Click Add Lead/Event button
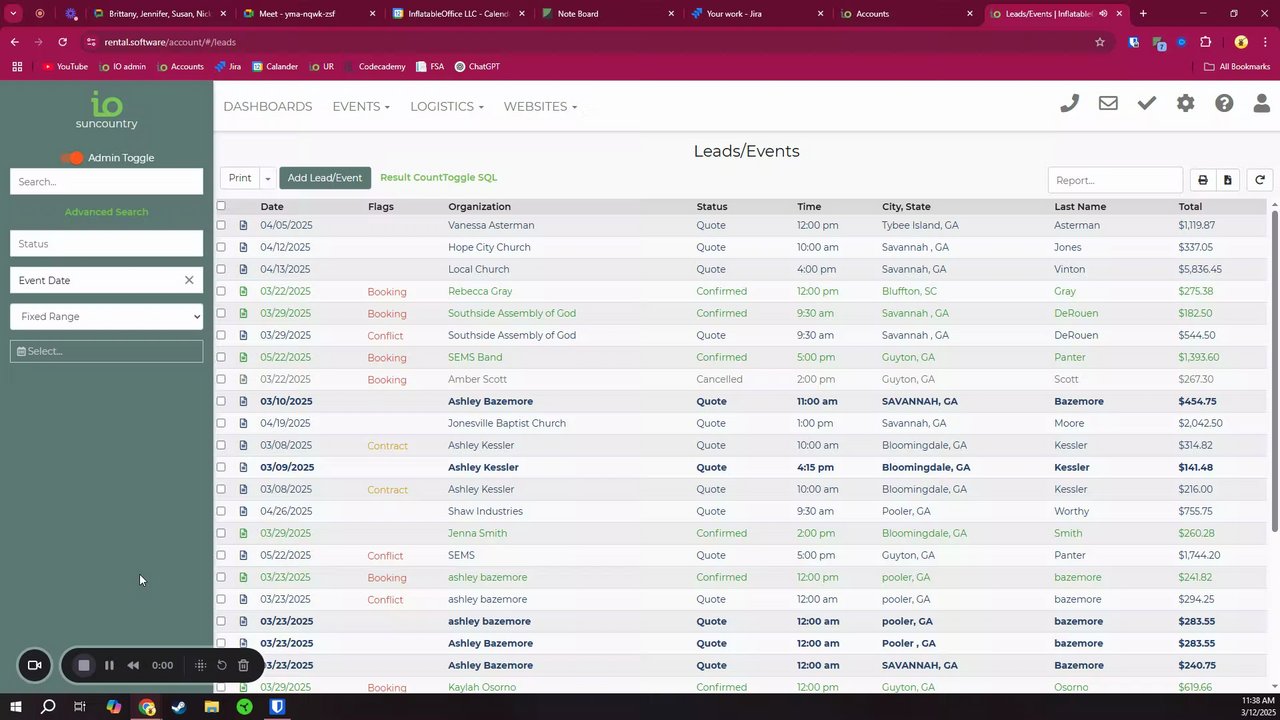The image size is (1280, 720). tap(325, 178)
